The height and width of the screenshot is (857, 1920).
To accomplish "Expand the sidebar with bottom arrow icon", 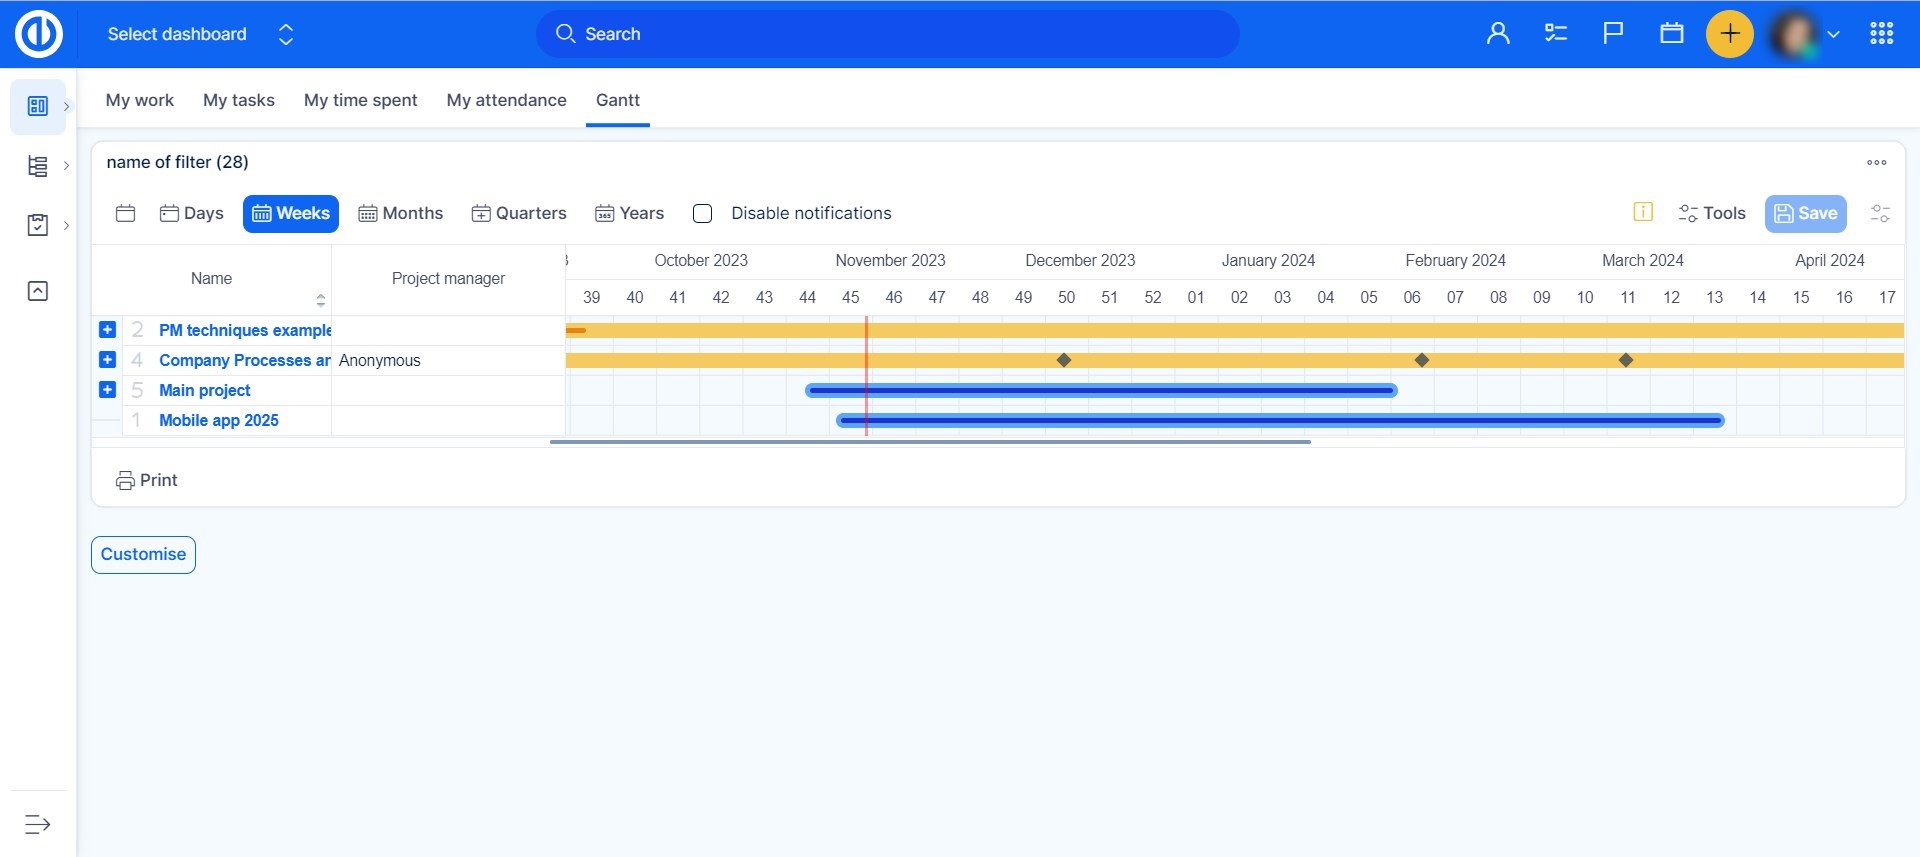I will (37, 824).
